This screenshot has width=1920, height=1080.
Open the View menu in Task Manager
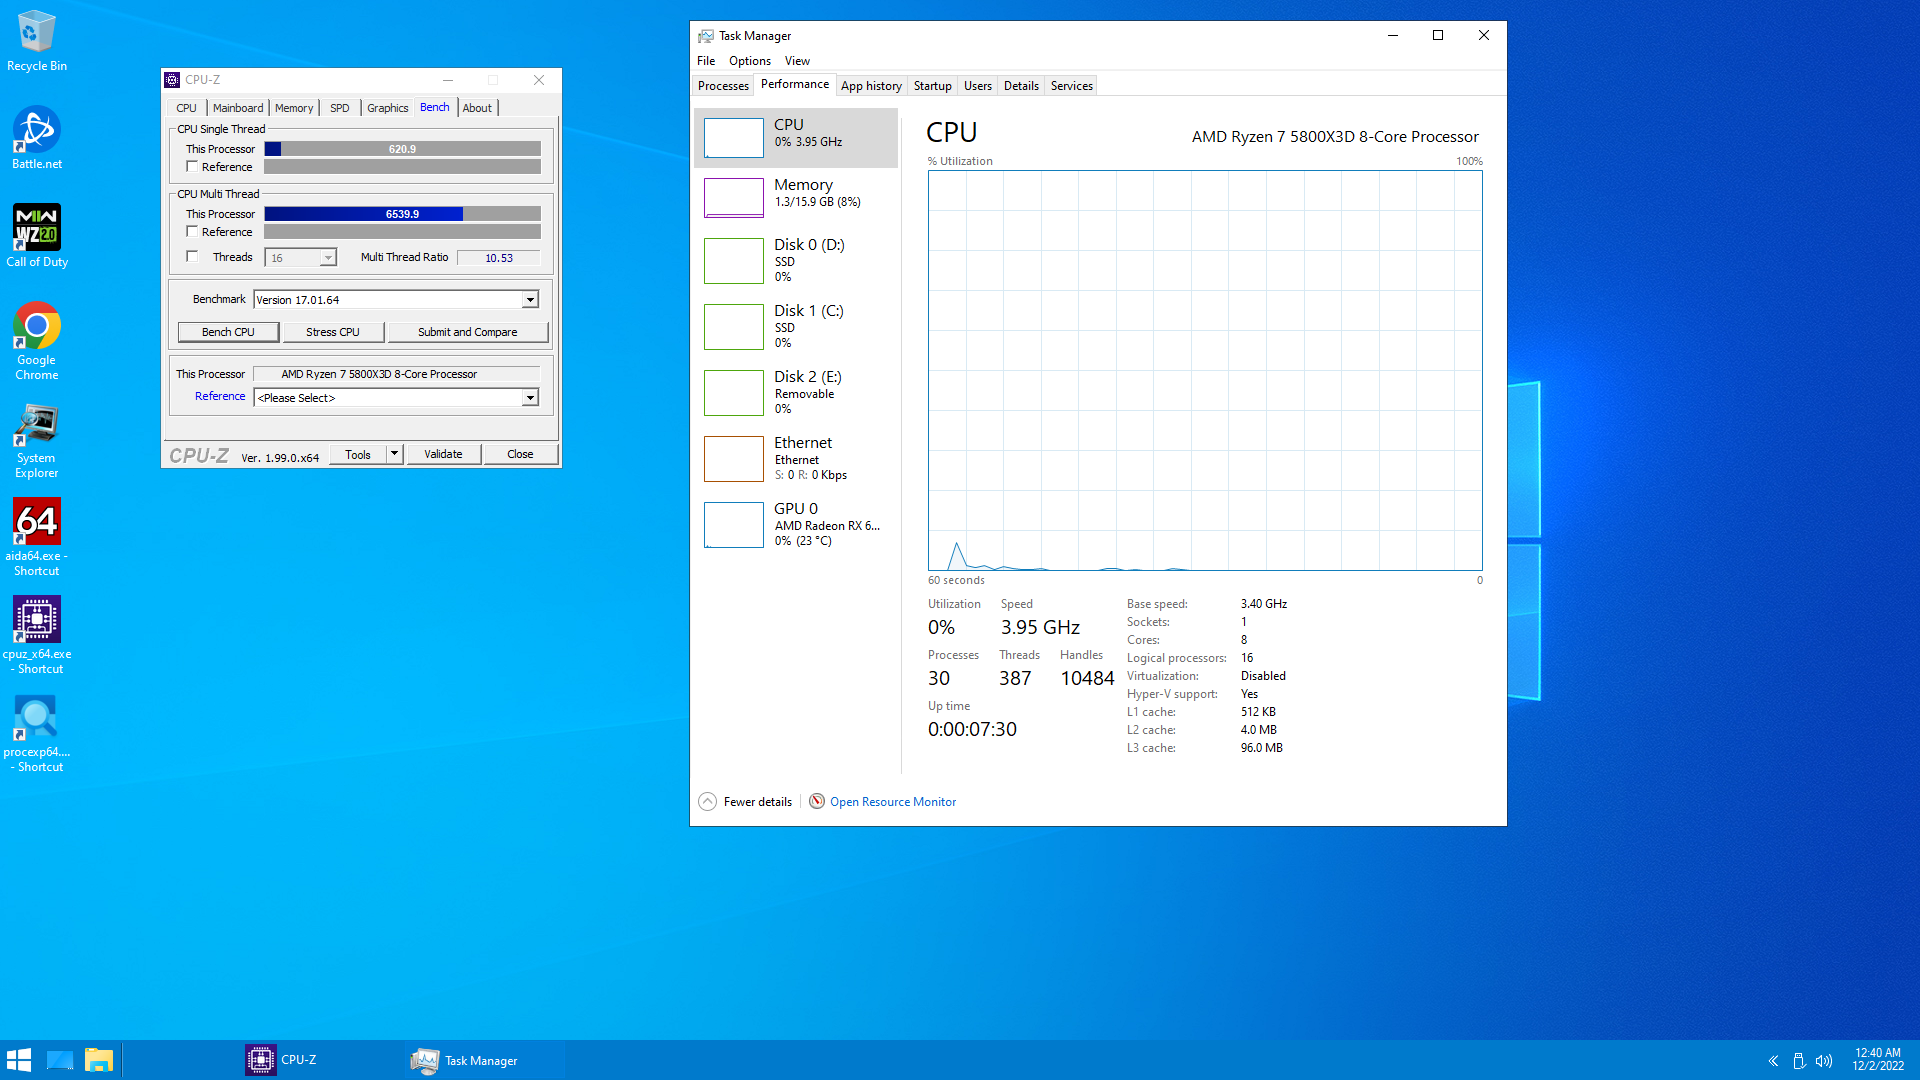click(x=797, y=61)
